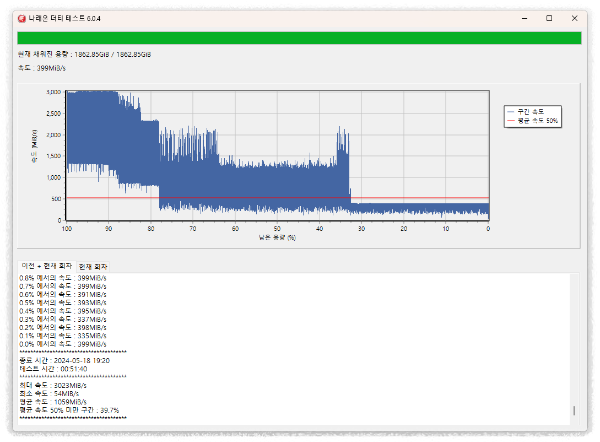Click the red Naraeon app icon in title bar
600x442 pixels.
(22, 18)
